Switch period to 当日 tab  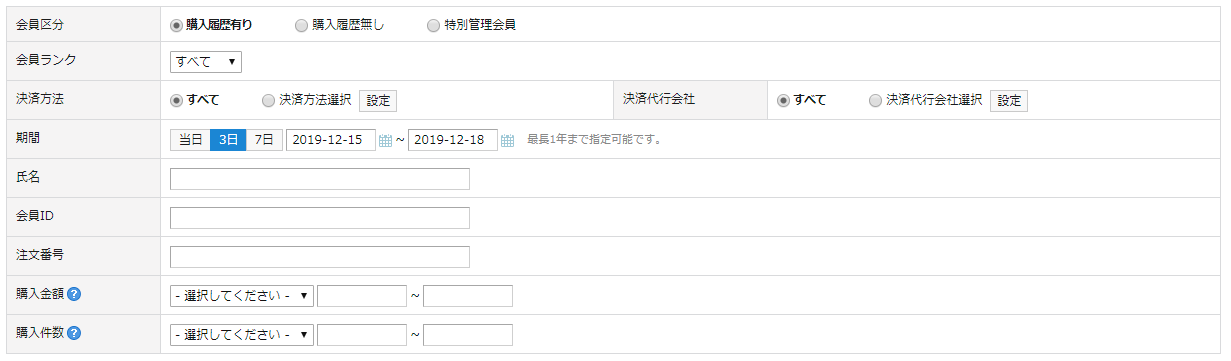190,140
